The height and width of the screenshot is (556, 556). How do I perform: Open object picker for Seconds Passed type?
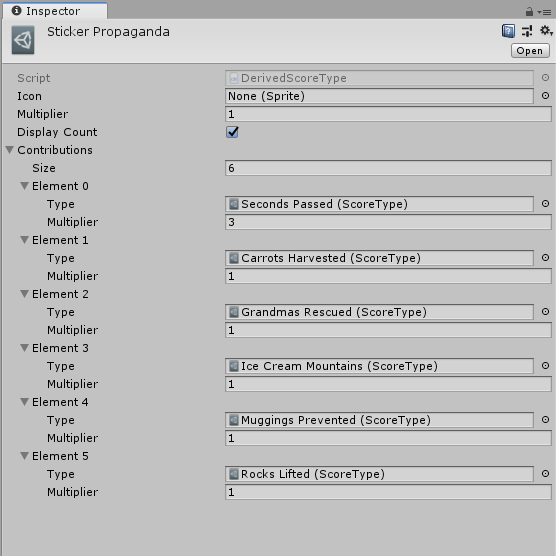[x=545, y=204]
